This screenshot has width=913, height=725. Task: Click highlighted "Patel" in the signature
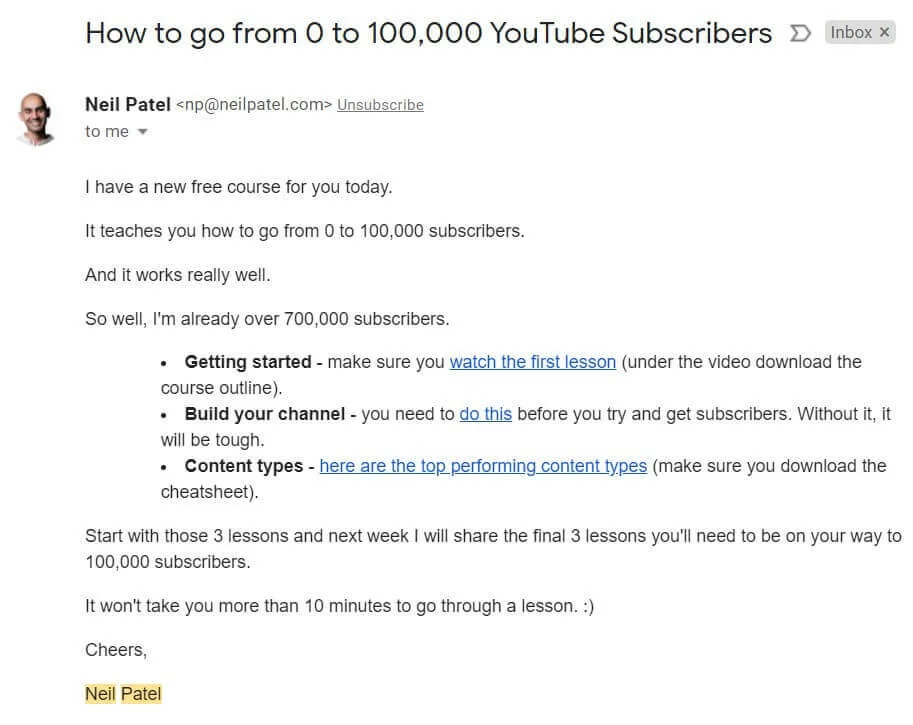click(x=141, y=694)
